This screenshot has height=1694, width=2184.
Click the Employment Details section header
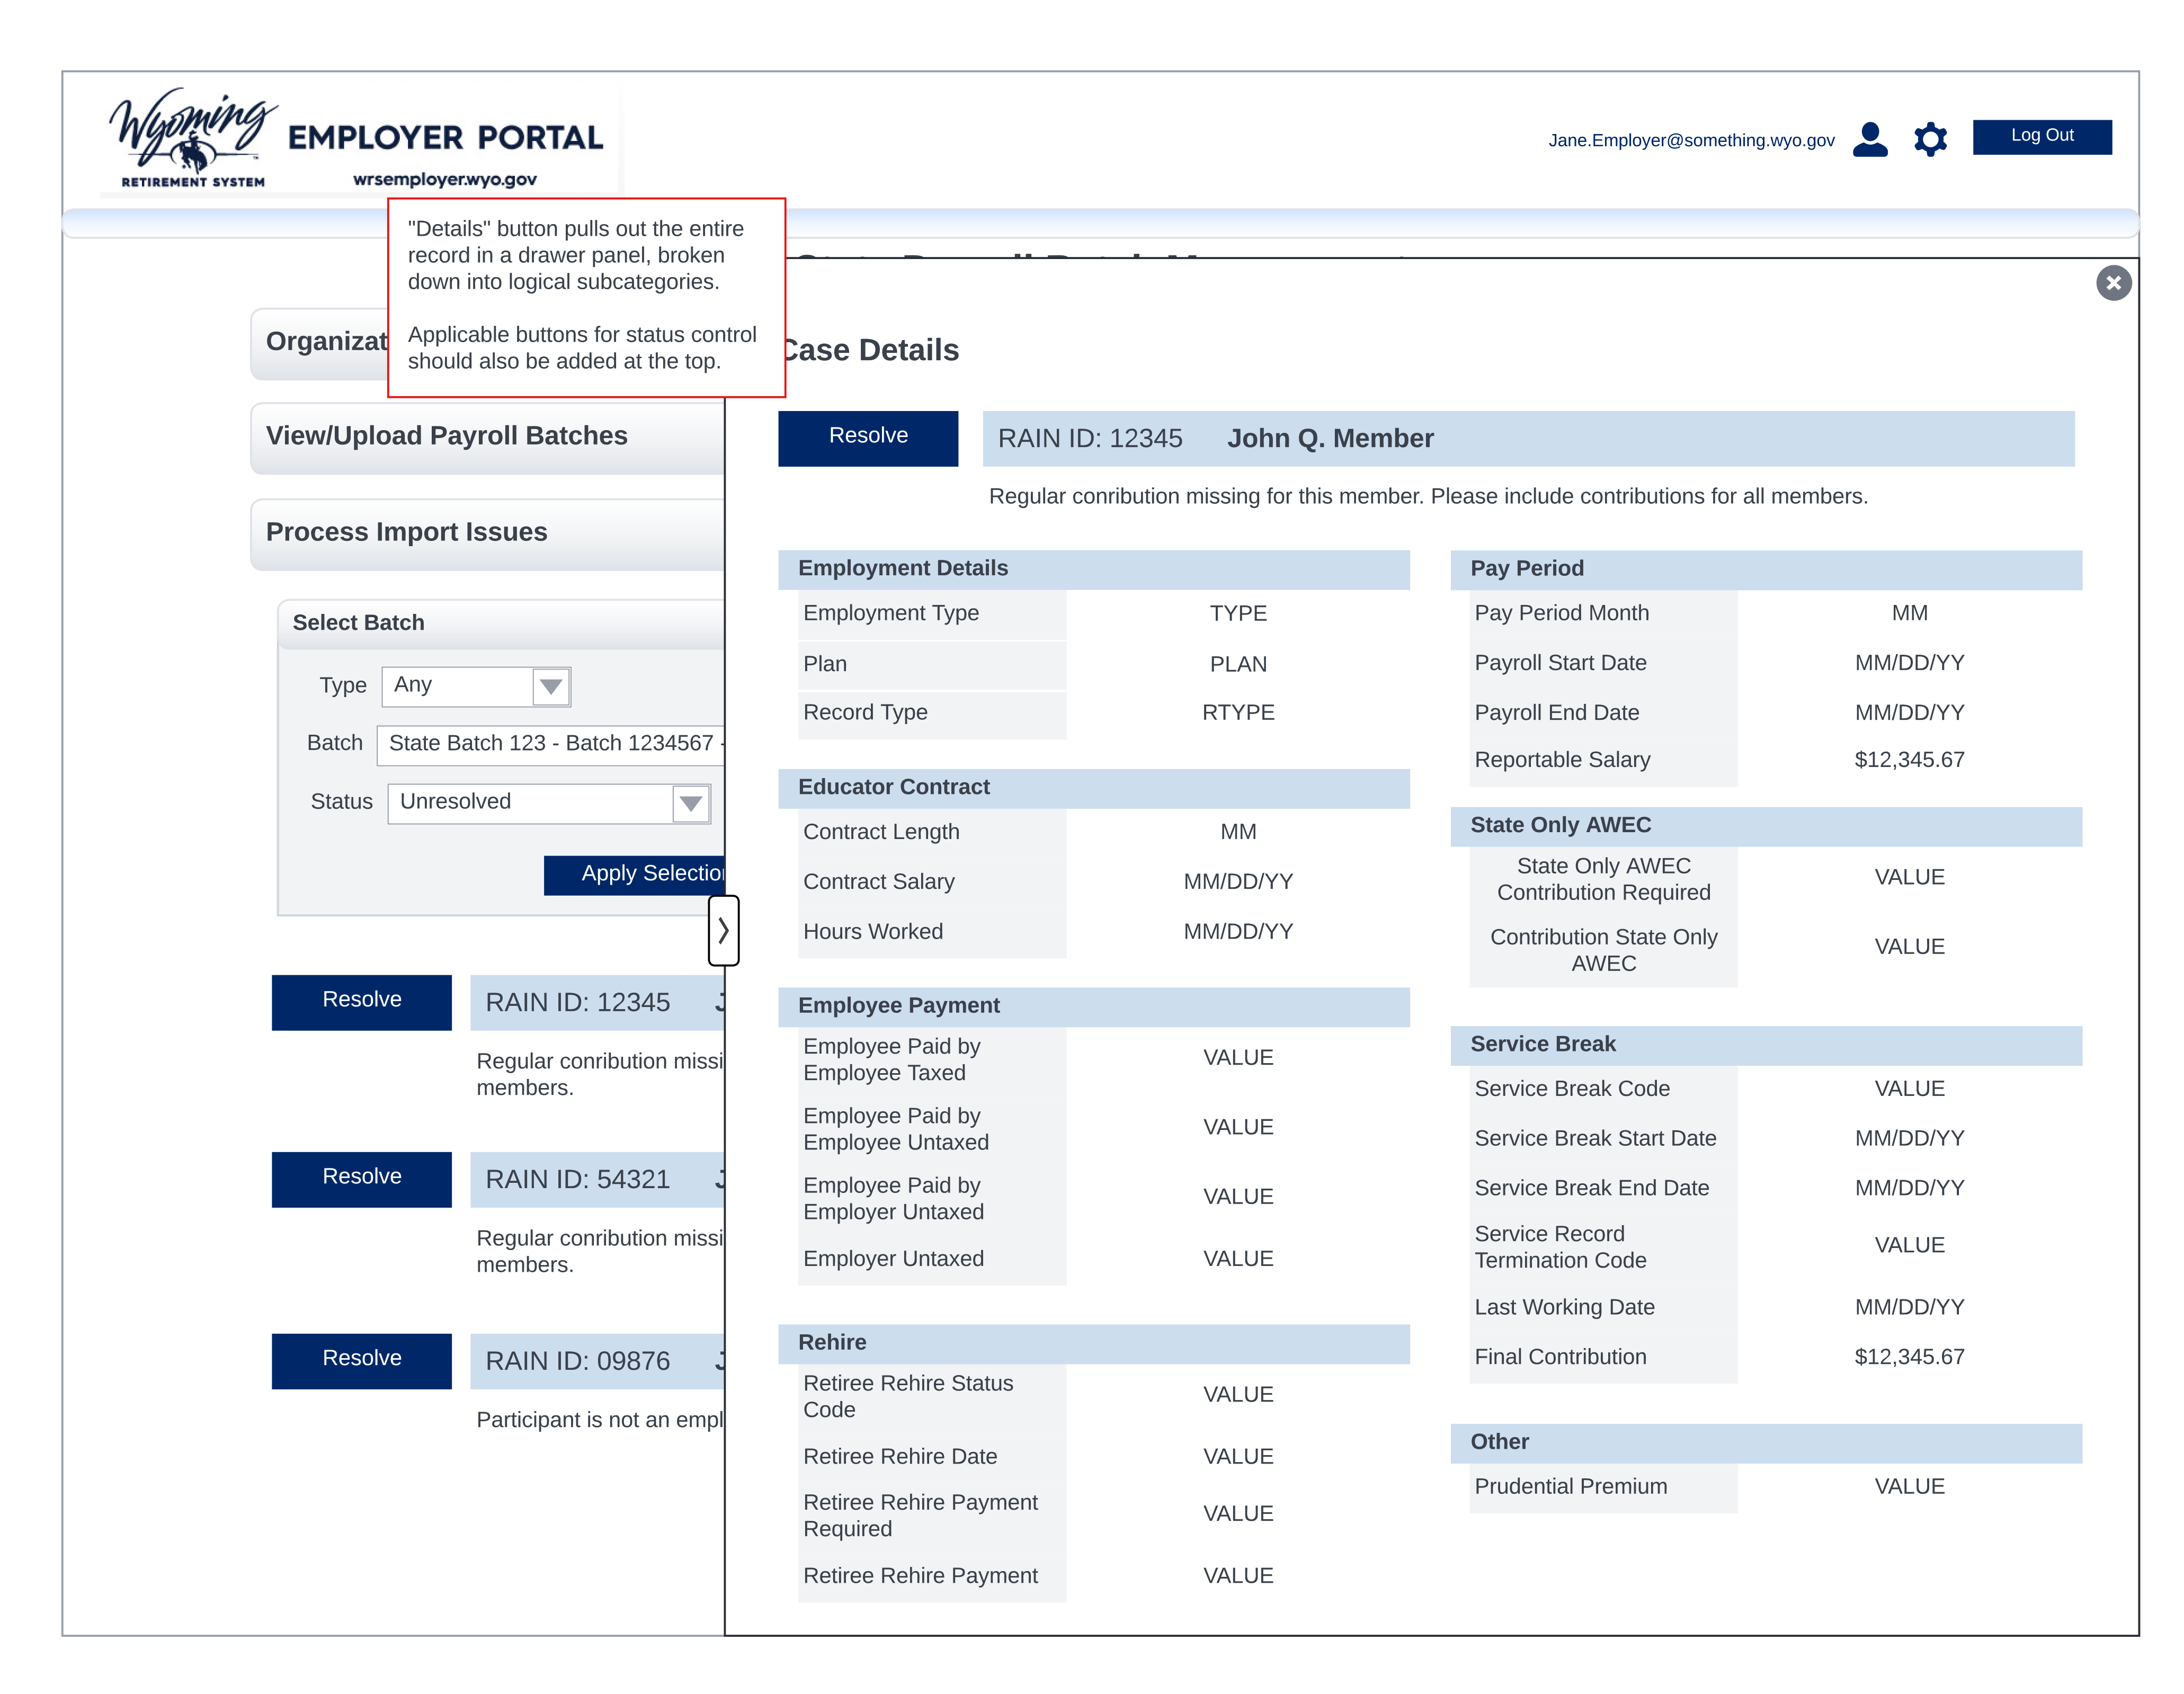pyautogui.click(x=1093, y=569)
